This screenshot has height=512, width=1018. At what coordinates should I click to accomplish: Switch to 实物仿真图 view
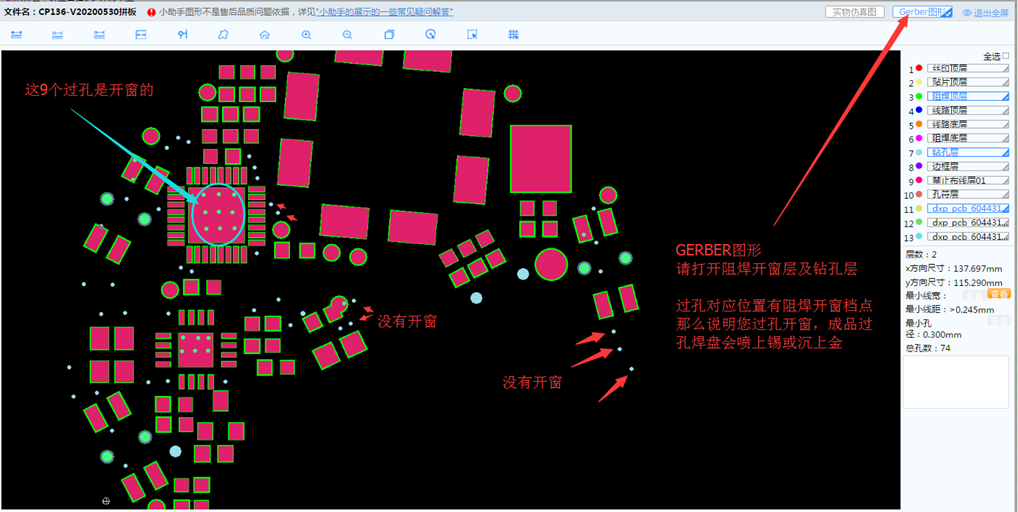click(x=855, y=12)
